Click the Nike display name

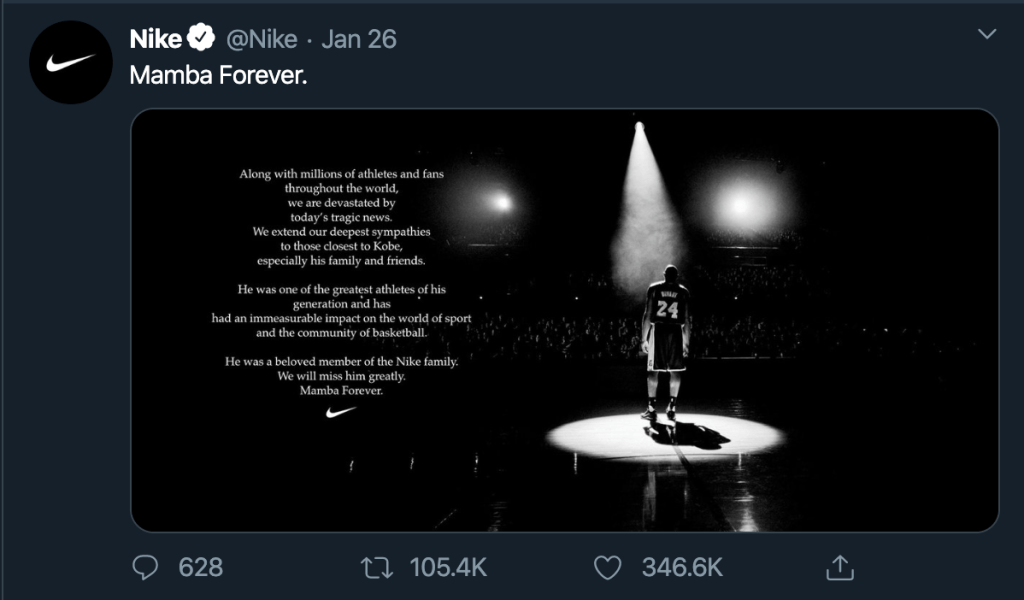pyautogui.click(x=156, y=39)
